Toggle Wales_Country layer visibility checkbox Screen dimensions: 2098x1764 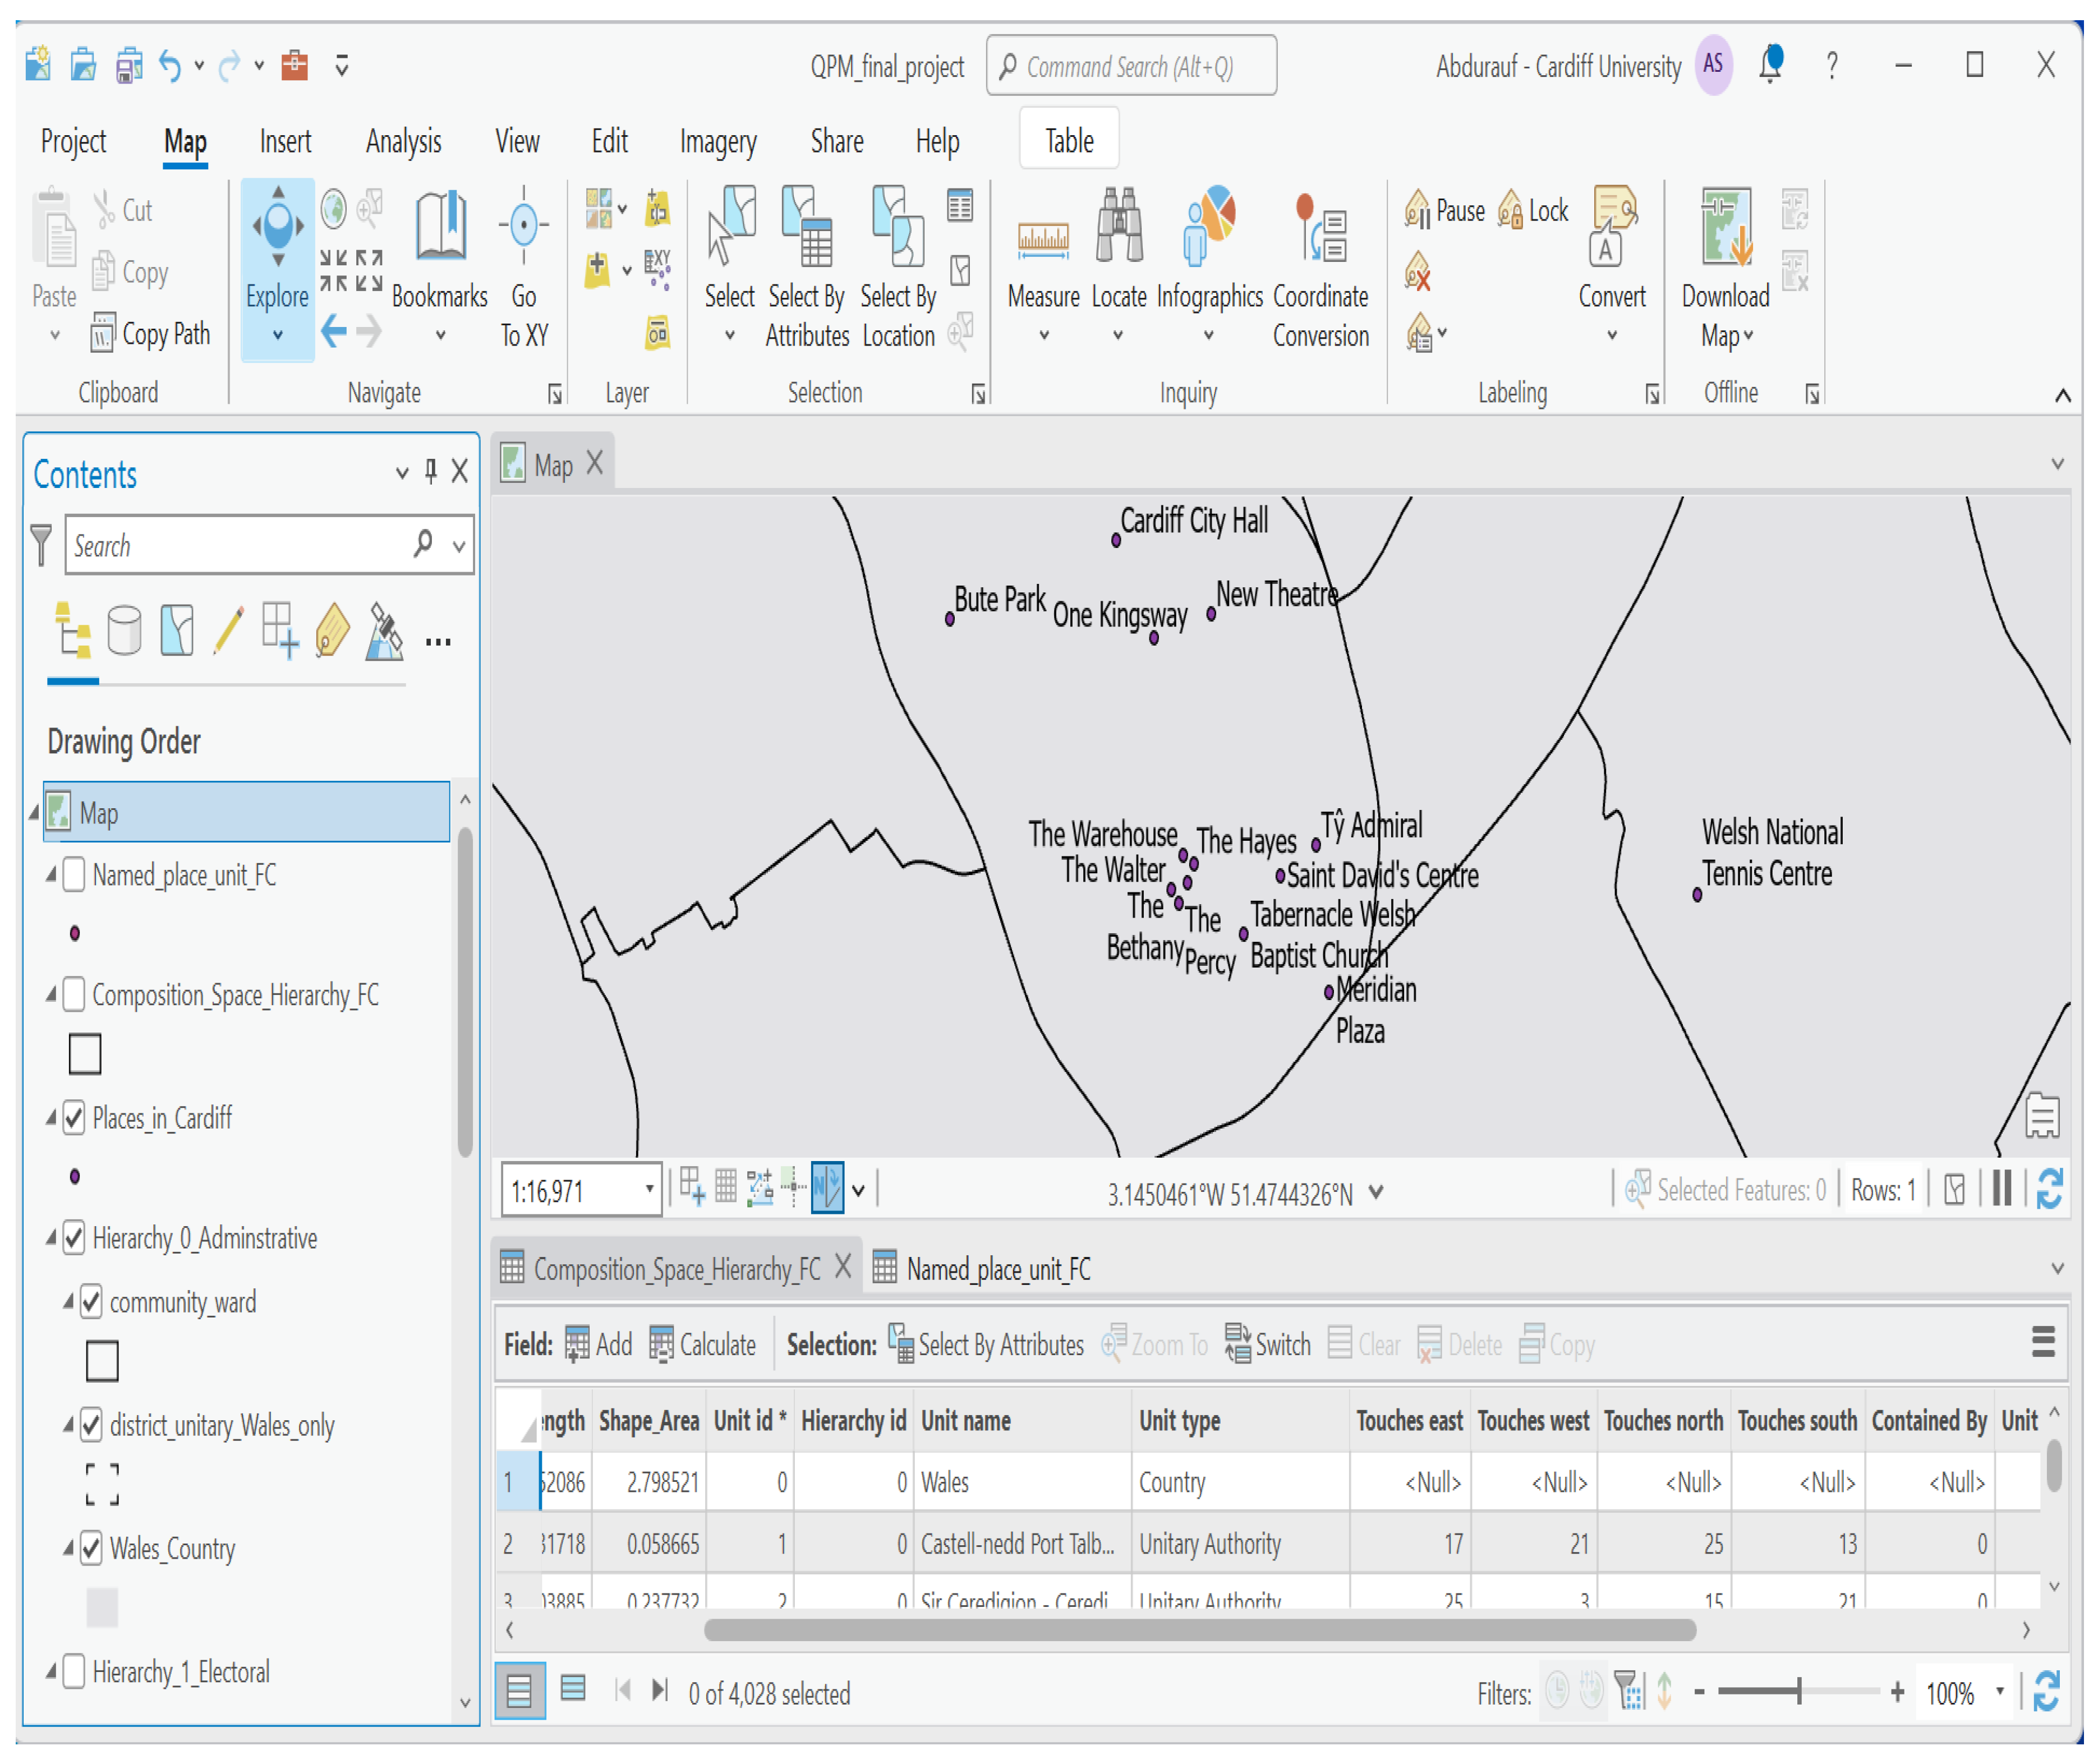pos(91,1548)
